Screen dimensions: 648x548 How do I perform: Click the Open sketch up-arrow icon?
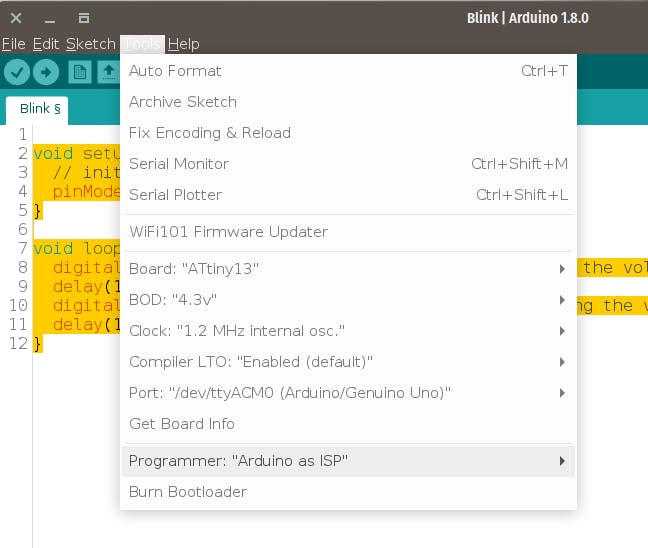[x=108, y=72]
